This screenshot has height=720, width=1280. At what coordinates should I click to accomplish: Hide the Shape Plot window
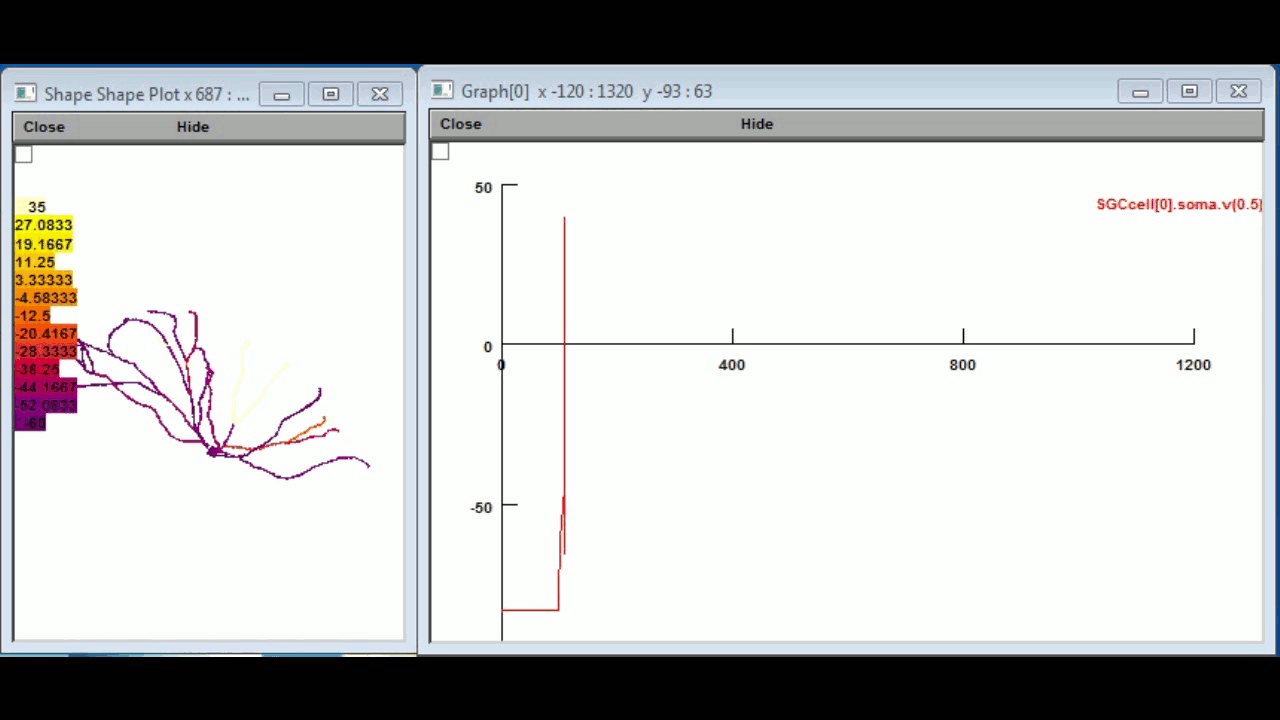pyautogui.click(x=192, y=126)
